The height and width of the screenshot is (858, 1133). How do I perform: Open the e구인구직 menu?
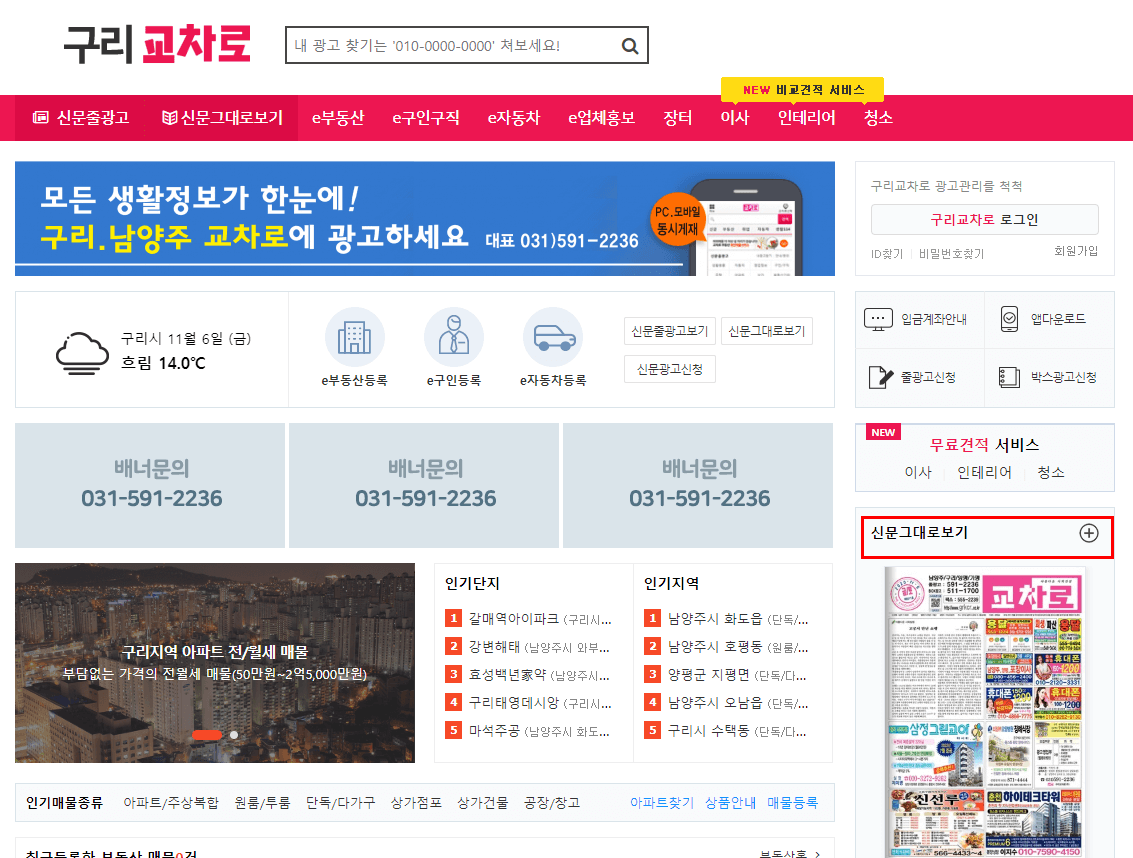pyautogui.click(x=426, y=117)
